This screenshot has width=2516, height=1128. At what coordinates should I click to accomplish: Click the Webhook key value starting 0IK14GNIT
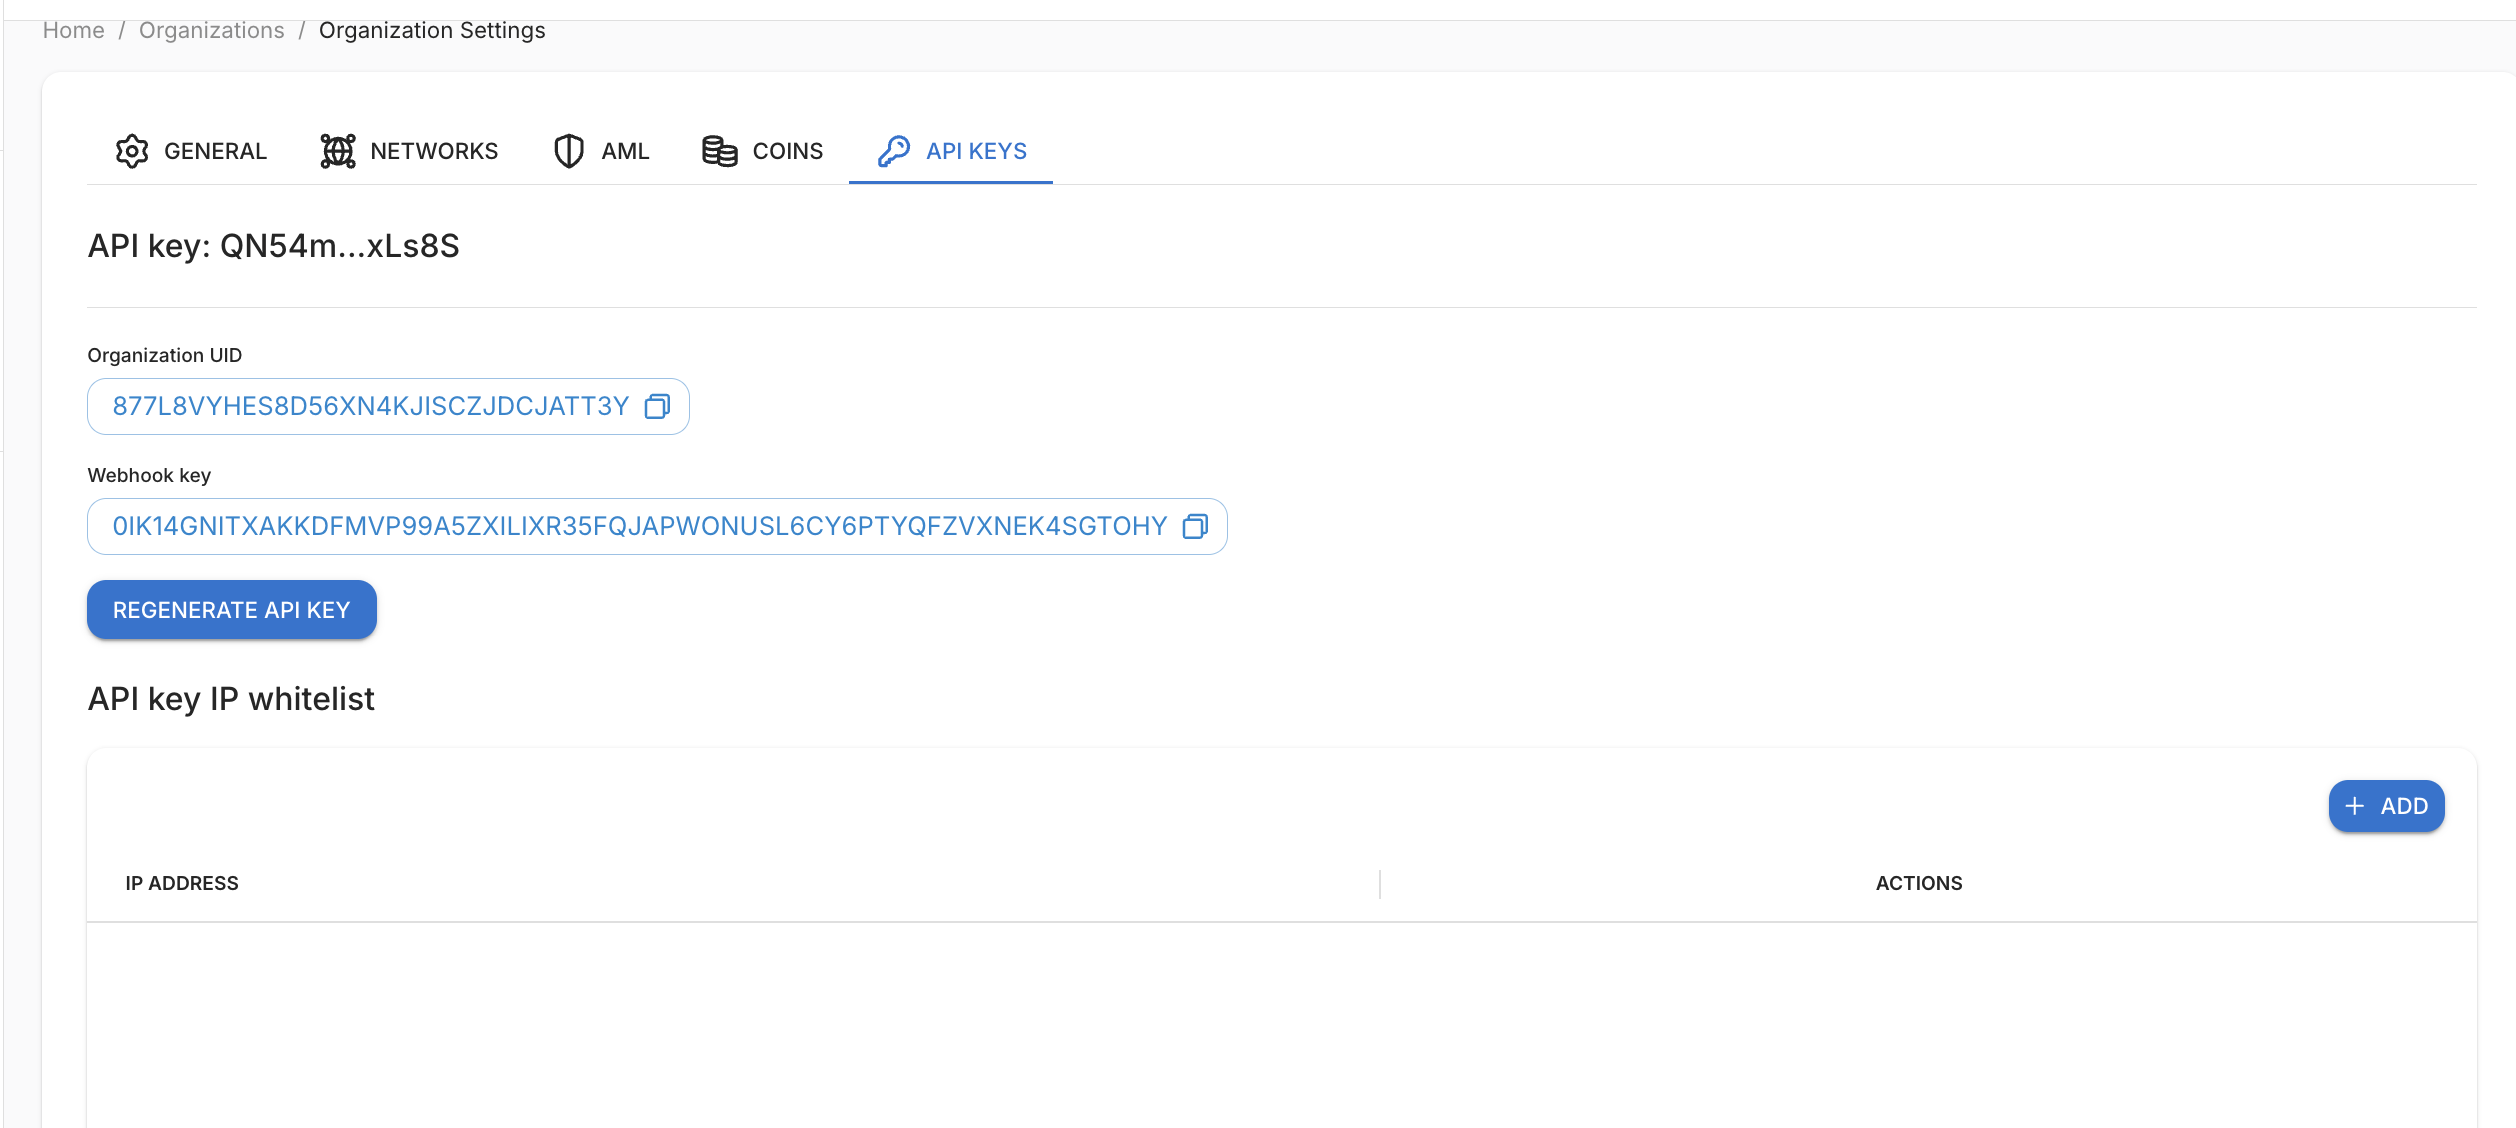640,526
